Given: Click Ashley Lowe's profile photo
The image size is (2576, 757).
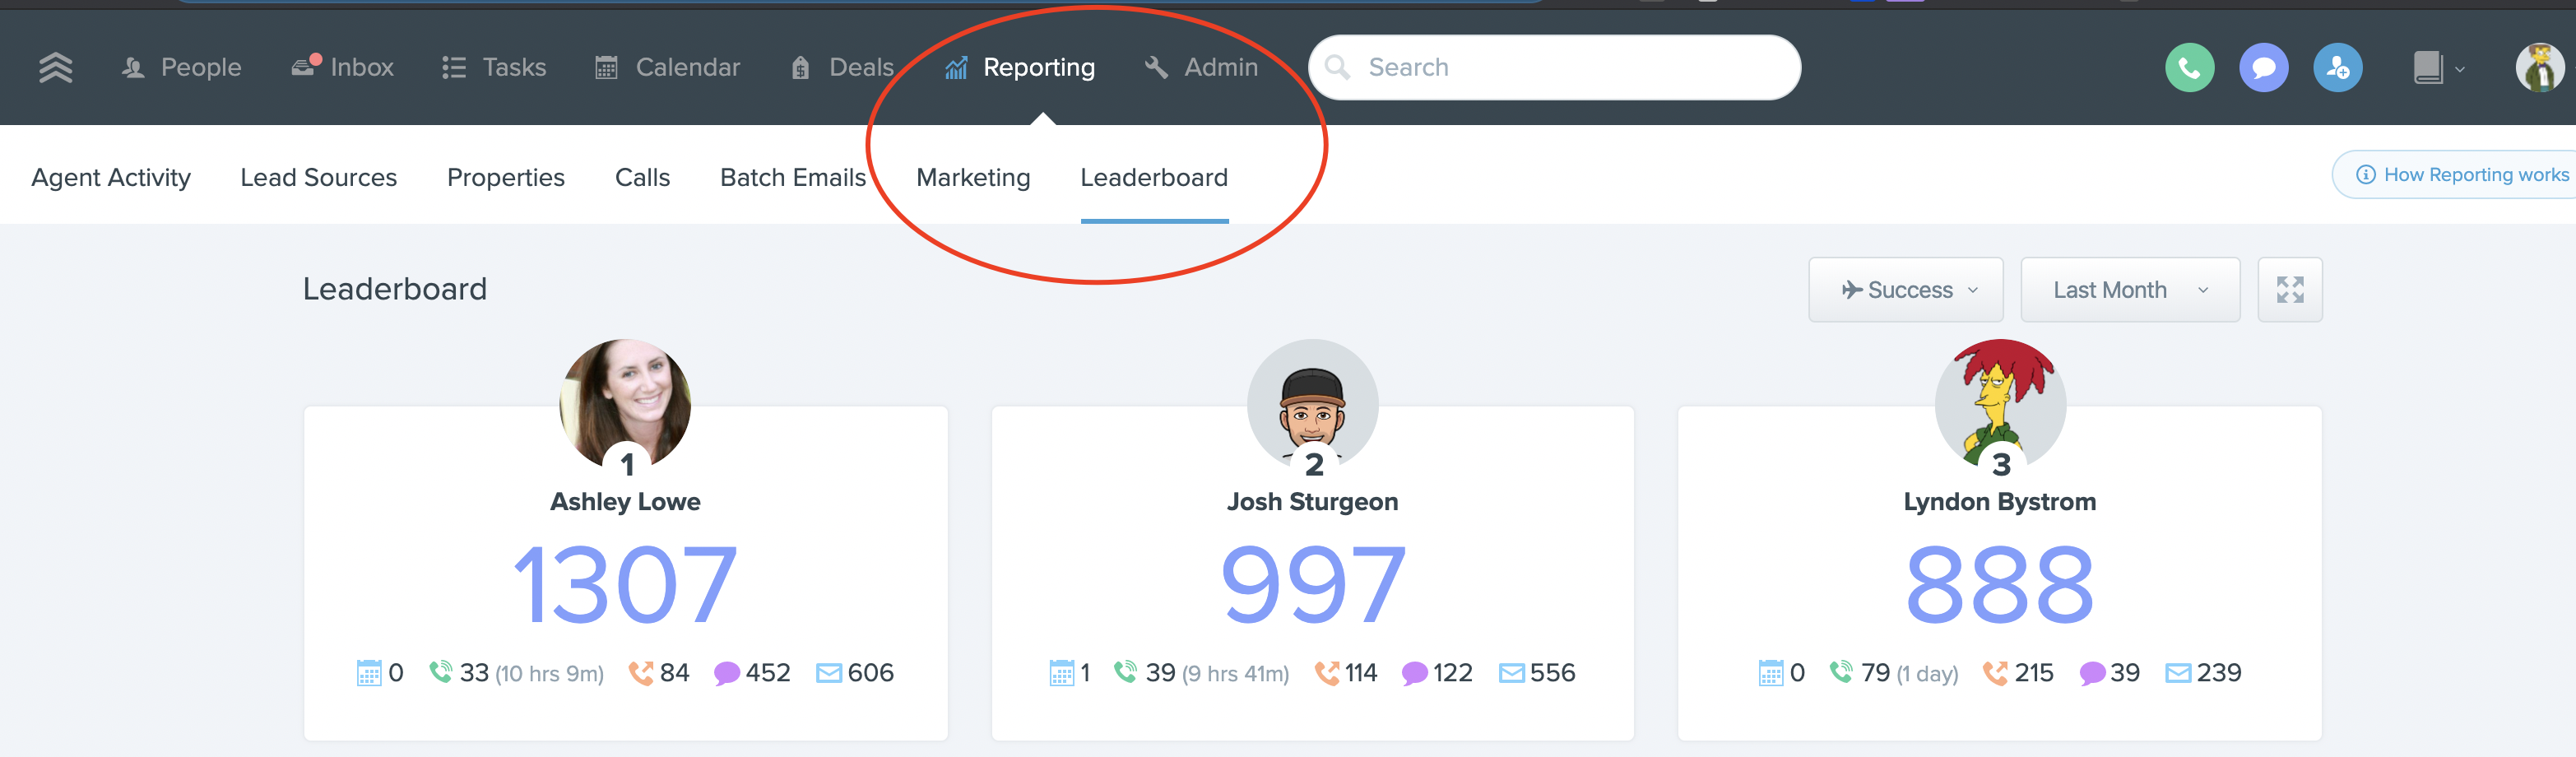Looking at the screenshot, I should point(625,404).
